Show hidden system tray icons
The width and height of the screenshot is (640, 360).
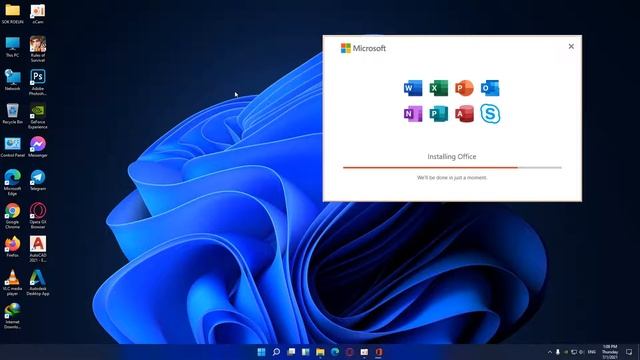550,352
